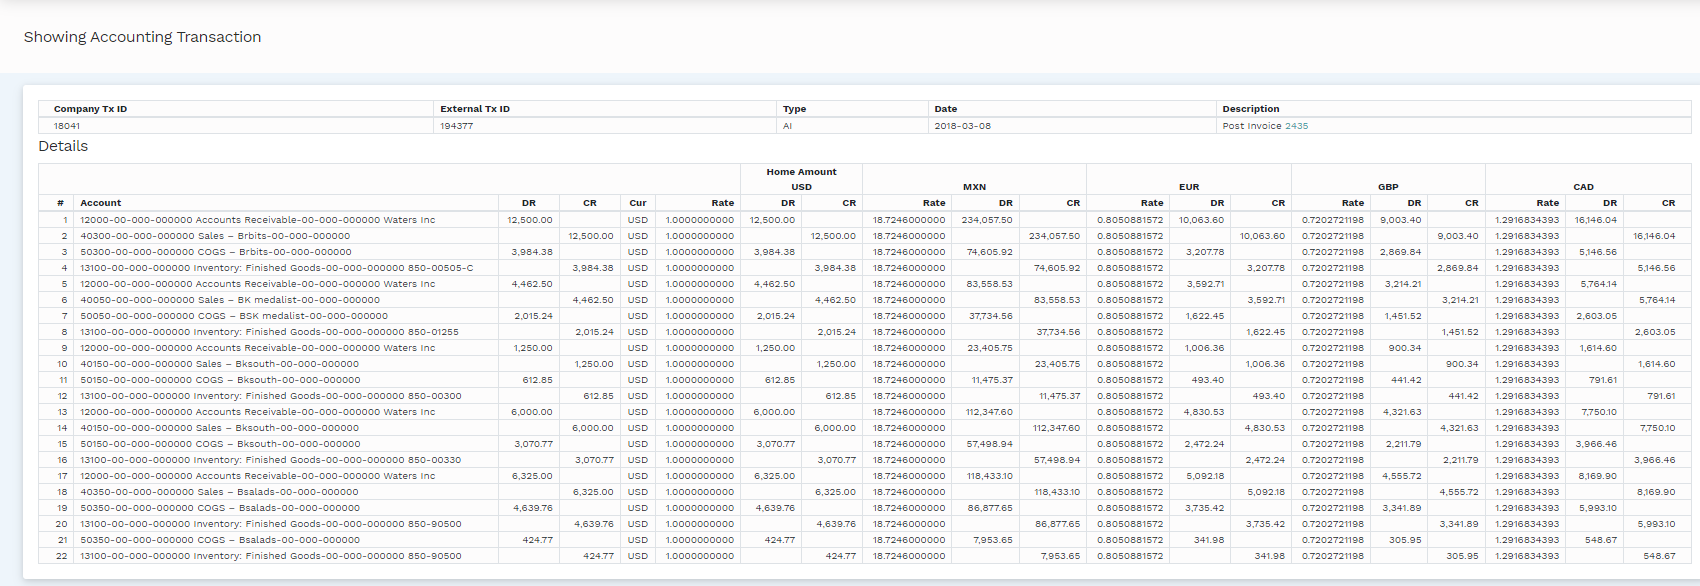Image resolution: width=1700 pixels, height=586 pixels.
Task: Click the External Tx ID column header
Action: 475,109
